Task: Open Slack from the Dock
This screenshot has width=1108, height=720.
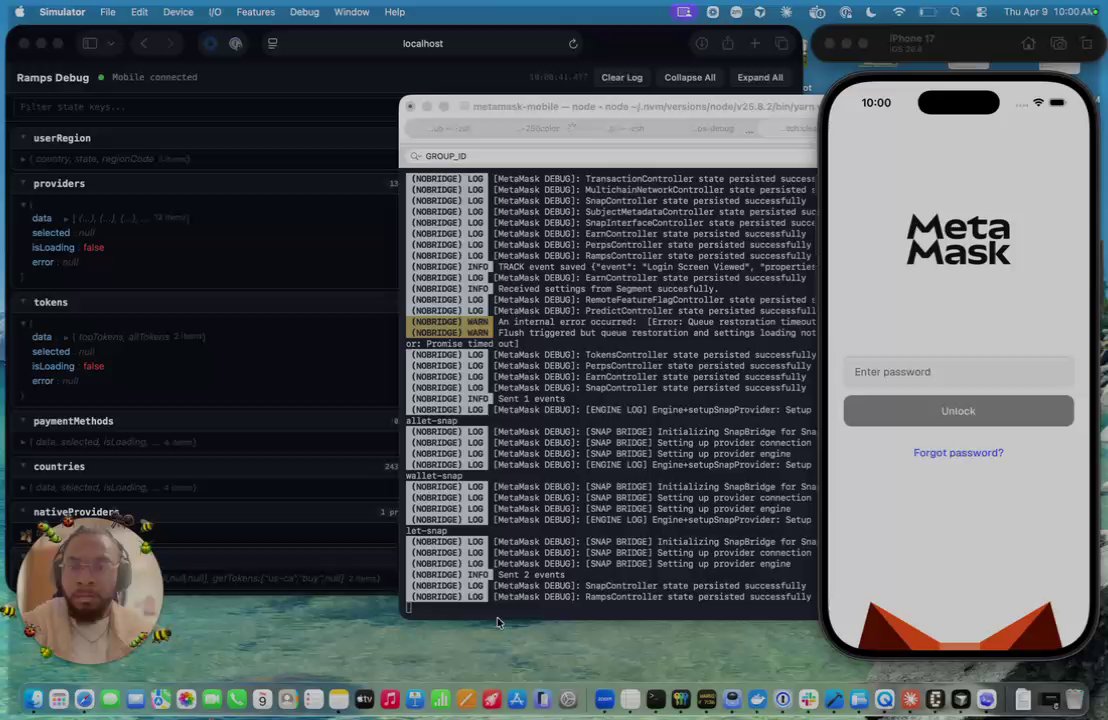Action: click(x=808, y=700)
